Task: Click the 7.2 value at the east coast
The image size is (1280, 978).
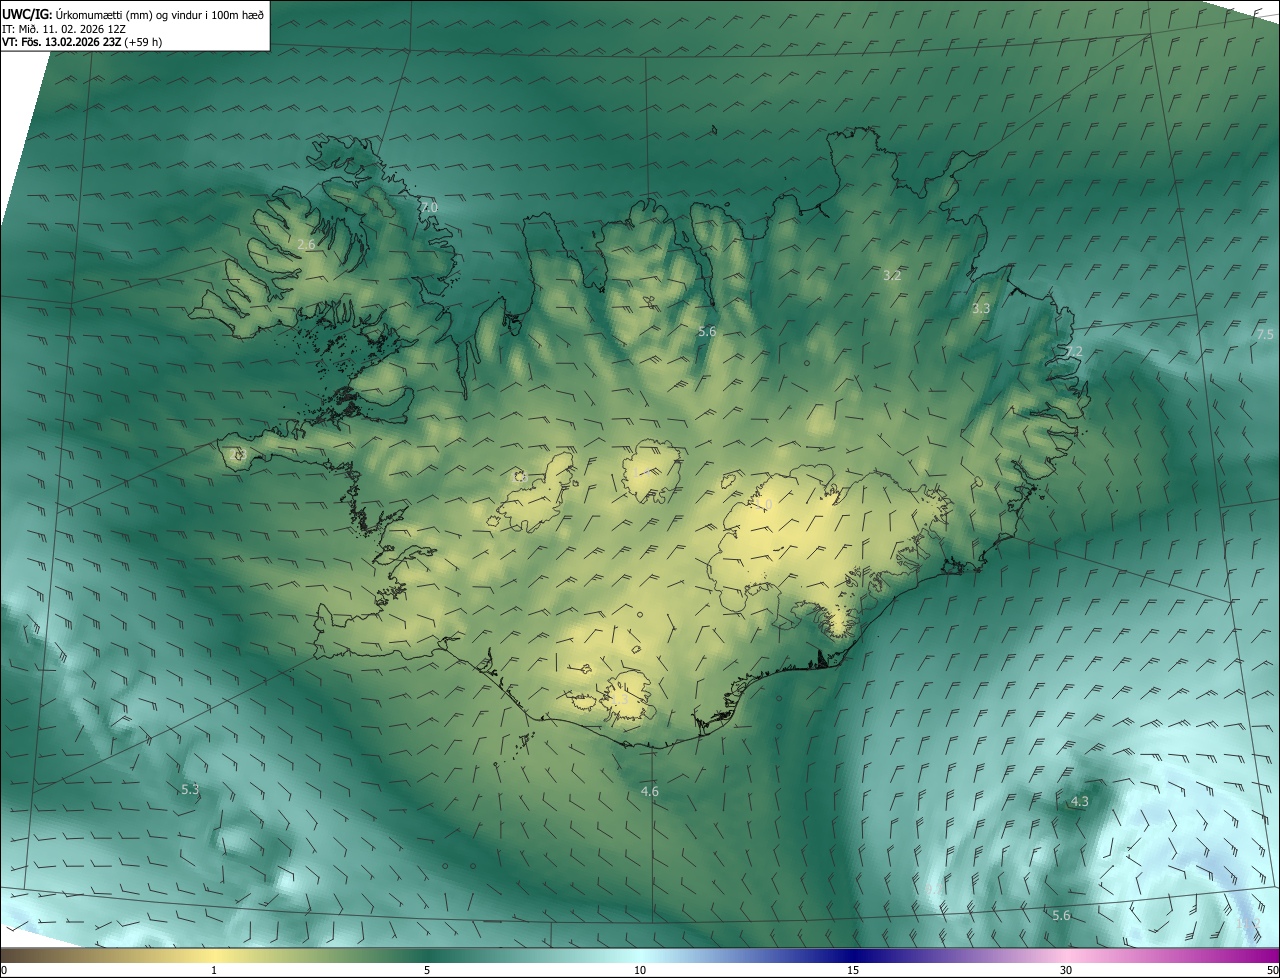Action: tap(1073, 351)
